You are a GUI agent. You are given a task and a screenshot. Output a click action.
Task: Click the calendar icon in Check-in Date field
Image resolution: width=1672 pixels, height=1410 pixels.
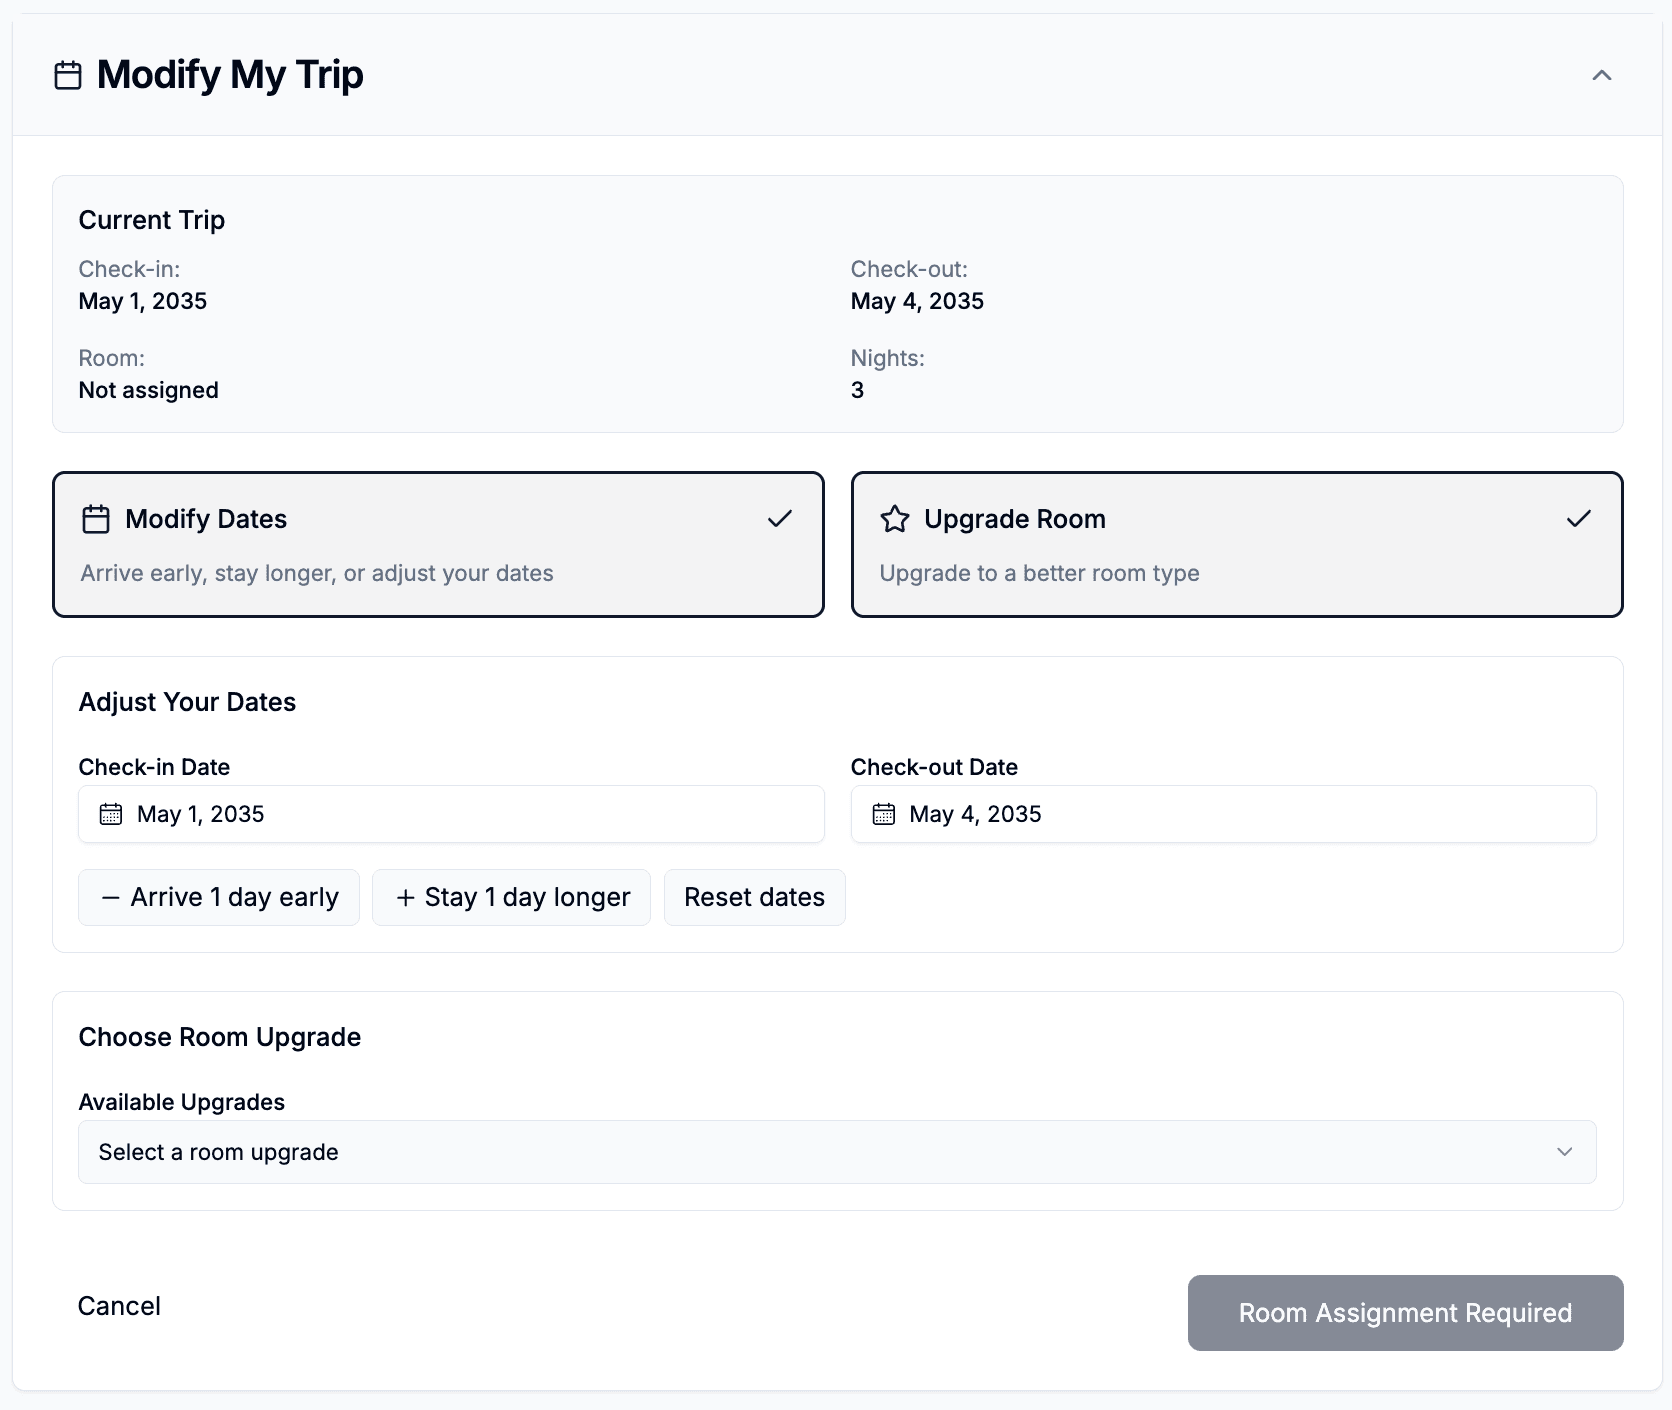(111, 814)
